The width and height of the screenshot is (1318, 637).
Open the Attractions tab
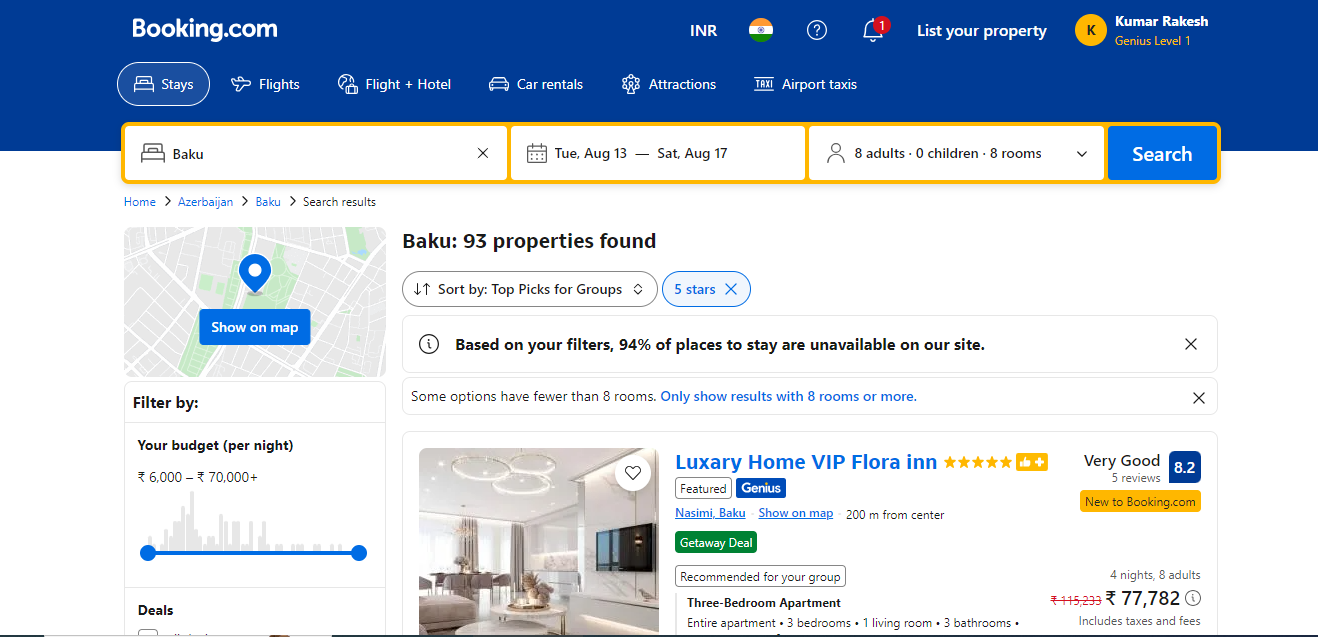pyautogui.click(x=668, y=84)
